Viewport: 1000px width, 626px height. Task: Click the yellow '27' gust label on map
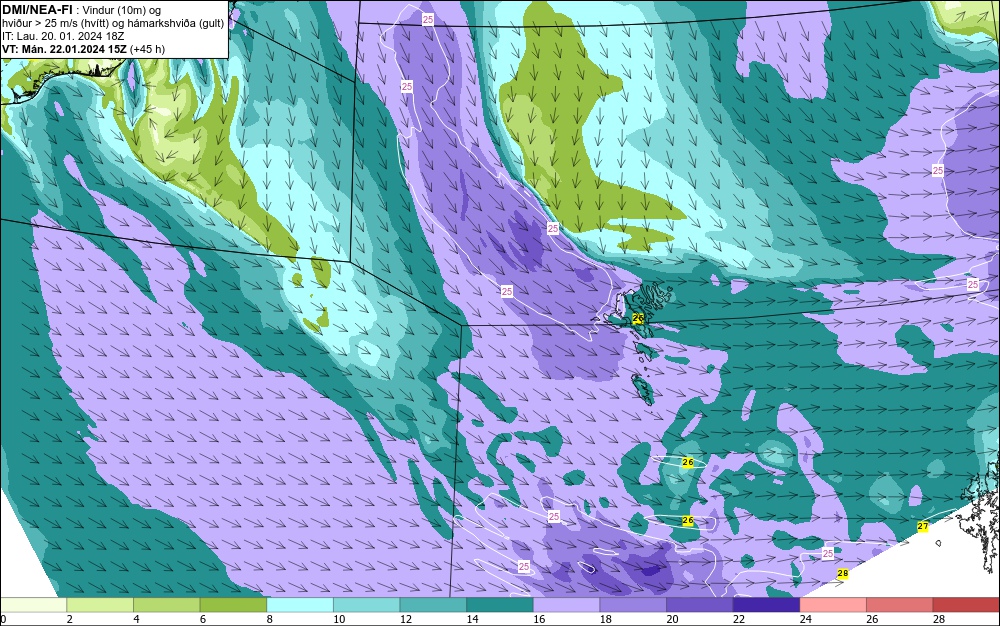click(923, 527)
